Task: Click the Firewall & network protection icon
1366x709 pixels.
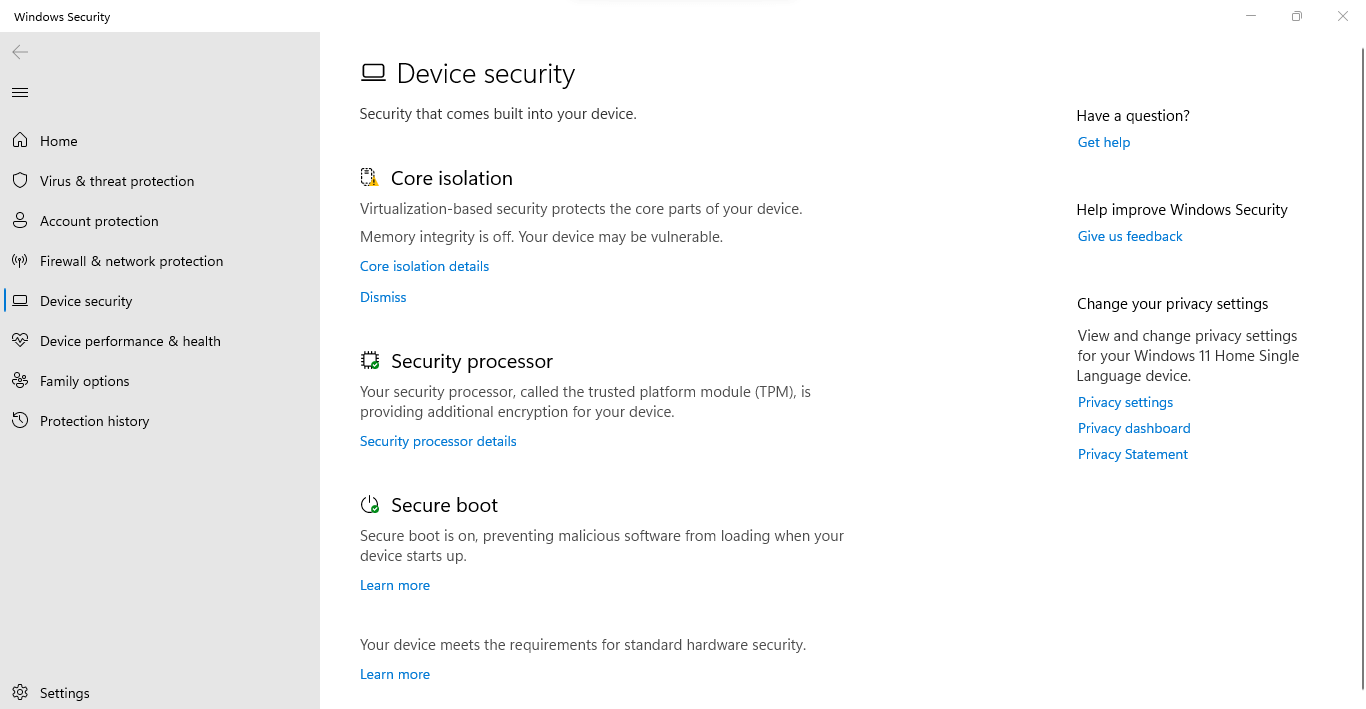Action: click(20, 261)
